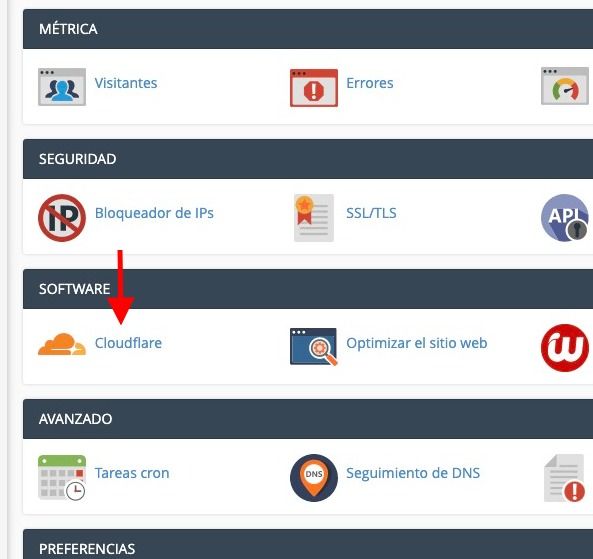
Task: Open the red round W software icon
Action: [x=565, y=348]
